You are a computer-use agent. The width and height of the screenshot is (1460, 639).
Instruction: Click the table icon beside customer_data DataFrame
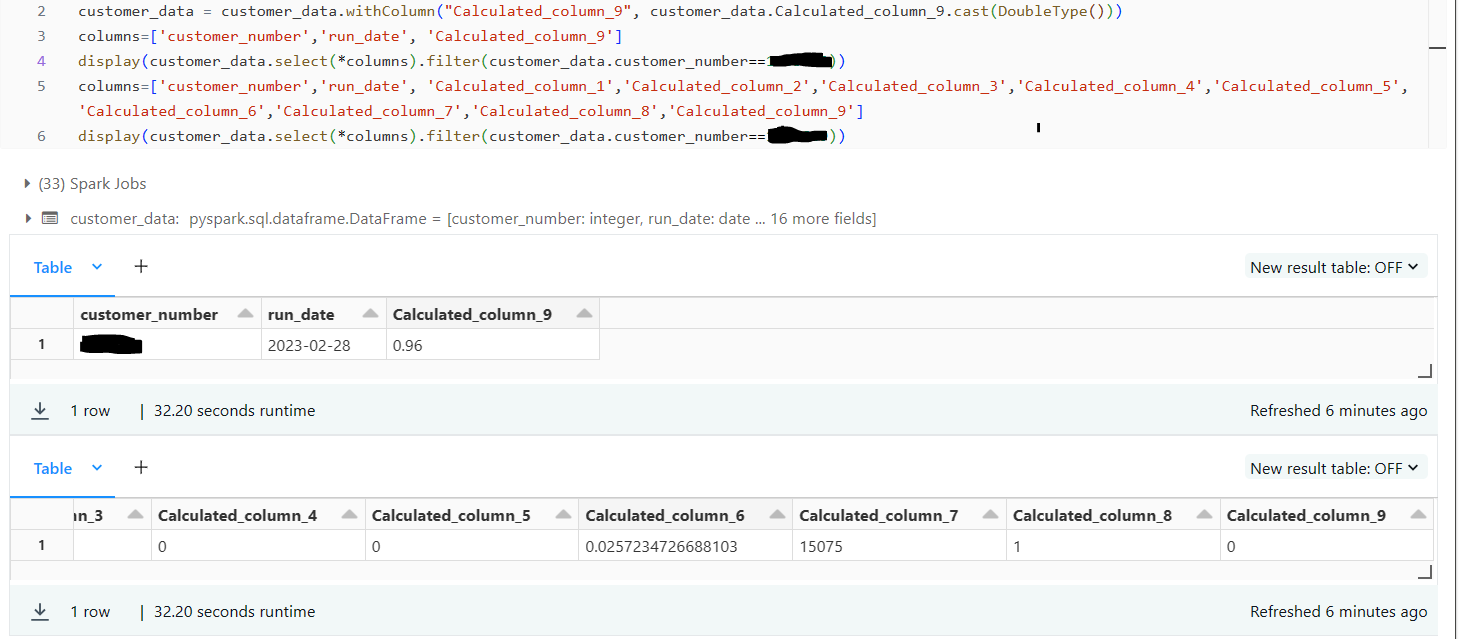coord(49,218)
